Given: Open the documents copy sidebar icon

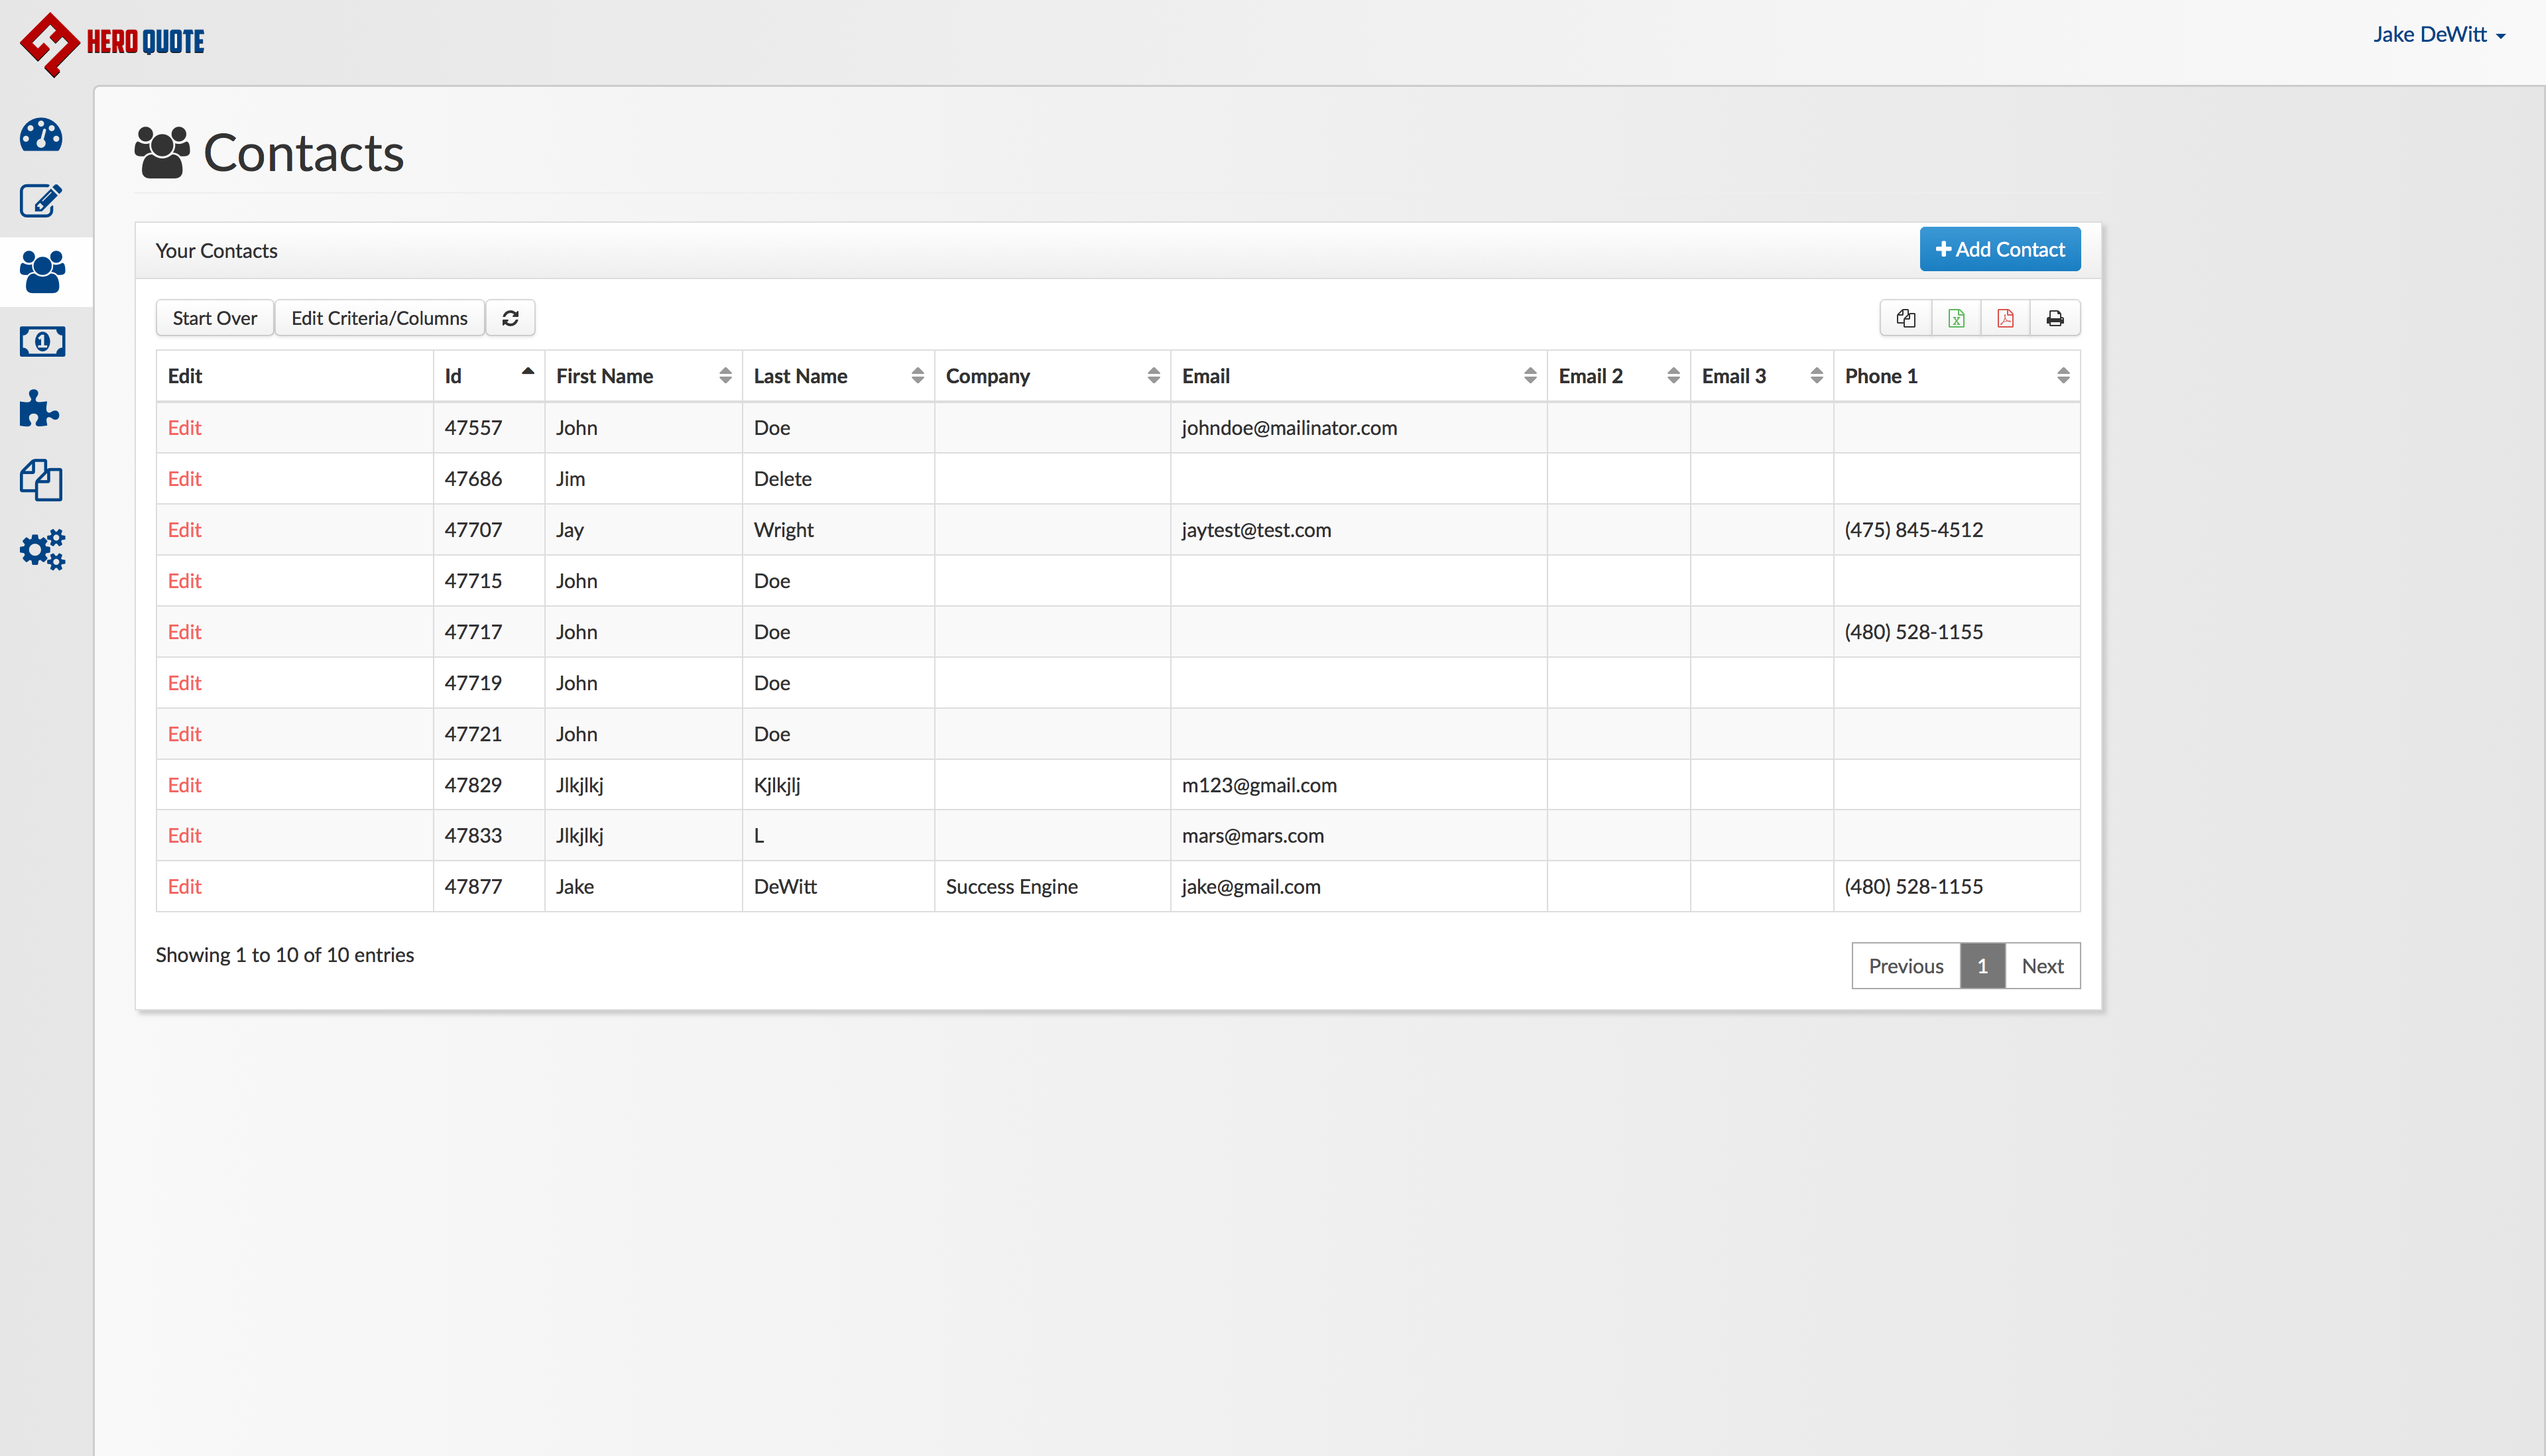Looking at the screenshot, I should tap(41, 480).
